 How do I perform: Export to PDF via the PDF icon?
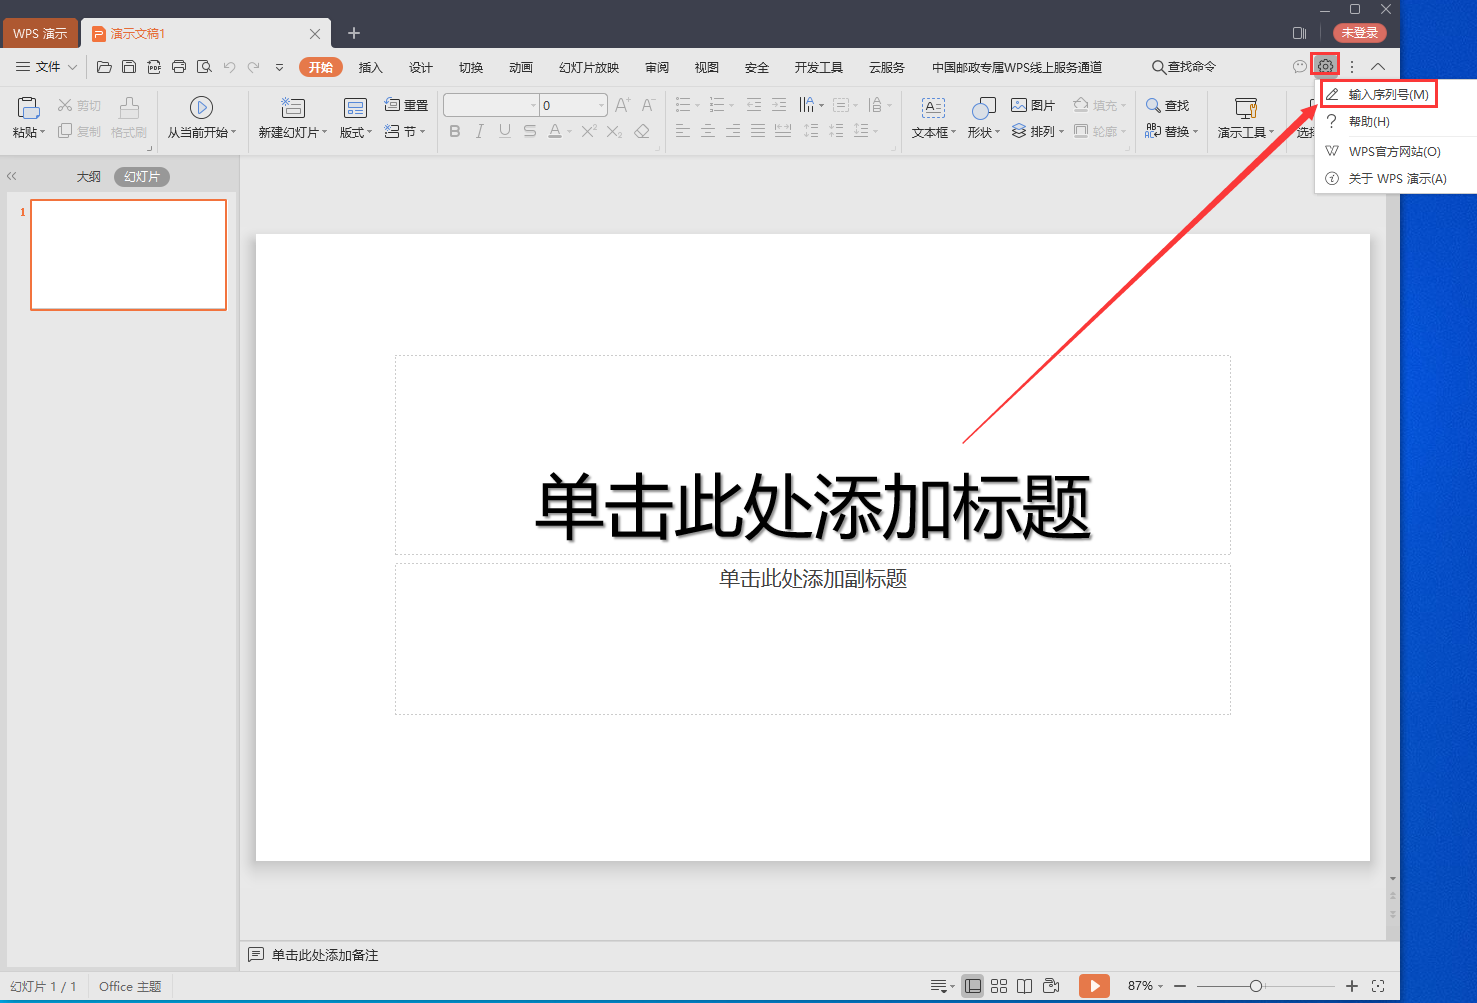point(154,67)
